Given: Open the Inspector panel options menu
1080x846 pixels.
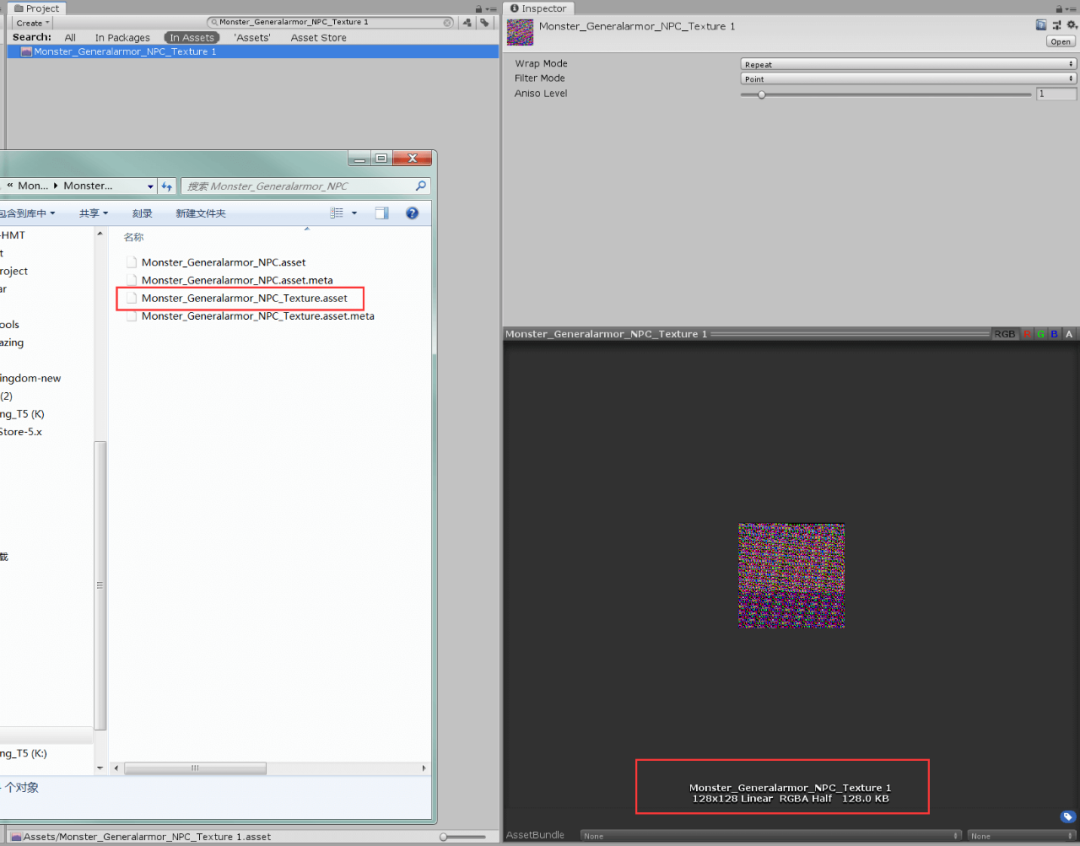Looking at the screenshot, I should (x=1072, y=9).
